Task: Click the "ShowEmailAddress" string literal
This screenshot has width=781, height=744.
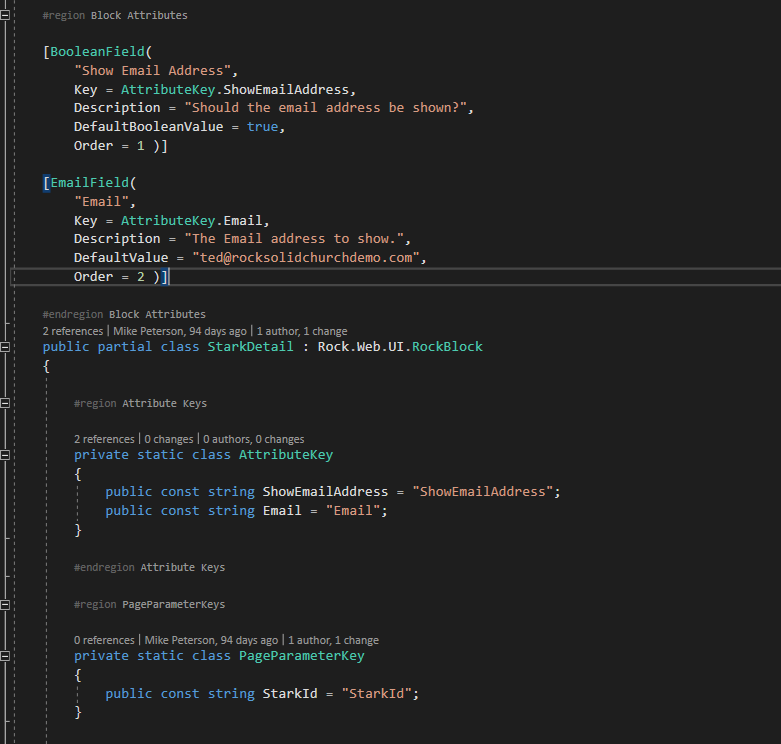Action: tap(483, 492)
